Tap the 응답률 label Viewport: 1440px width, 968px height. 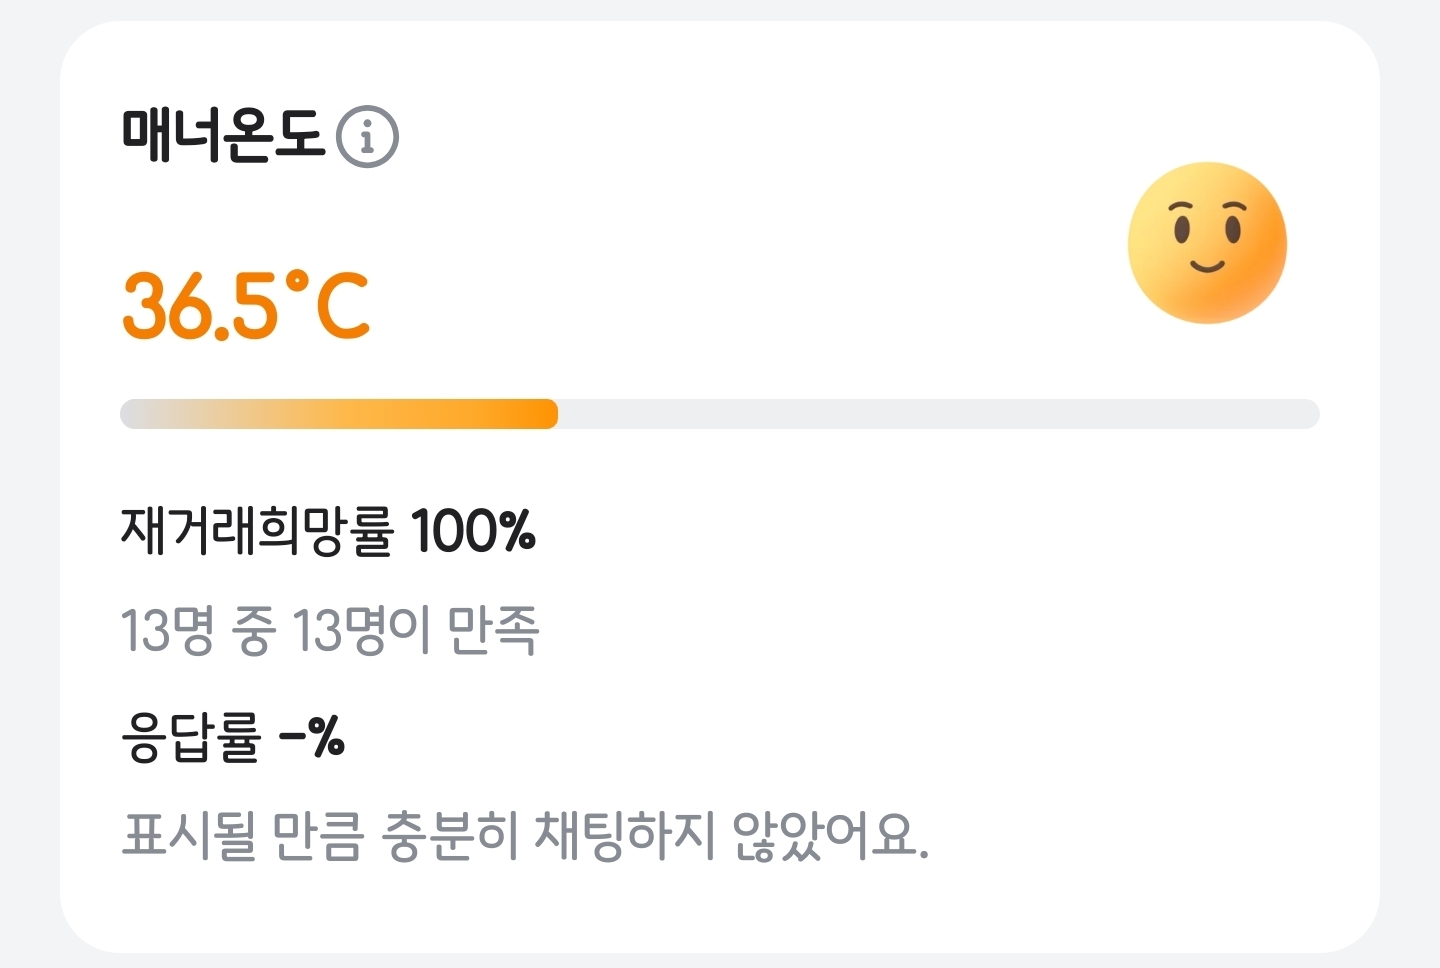190,738
